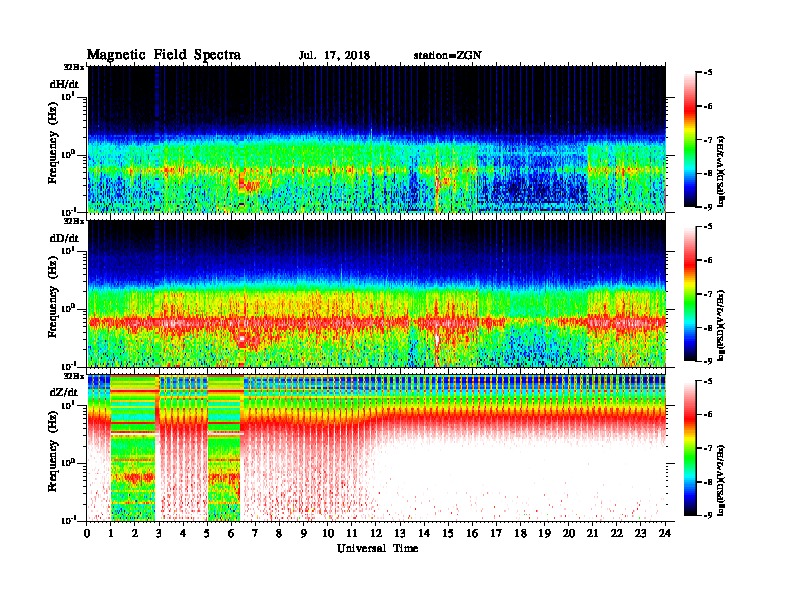
Task: Click hour tick label "20" on time axis
Action: coord(569,533)
